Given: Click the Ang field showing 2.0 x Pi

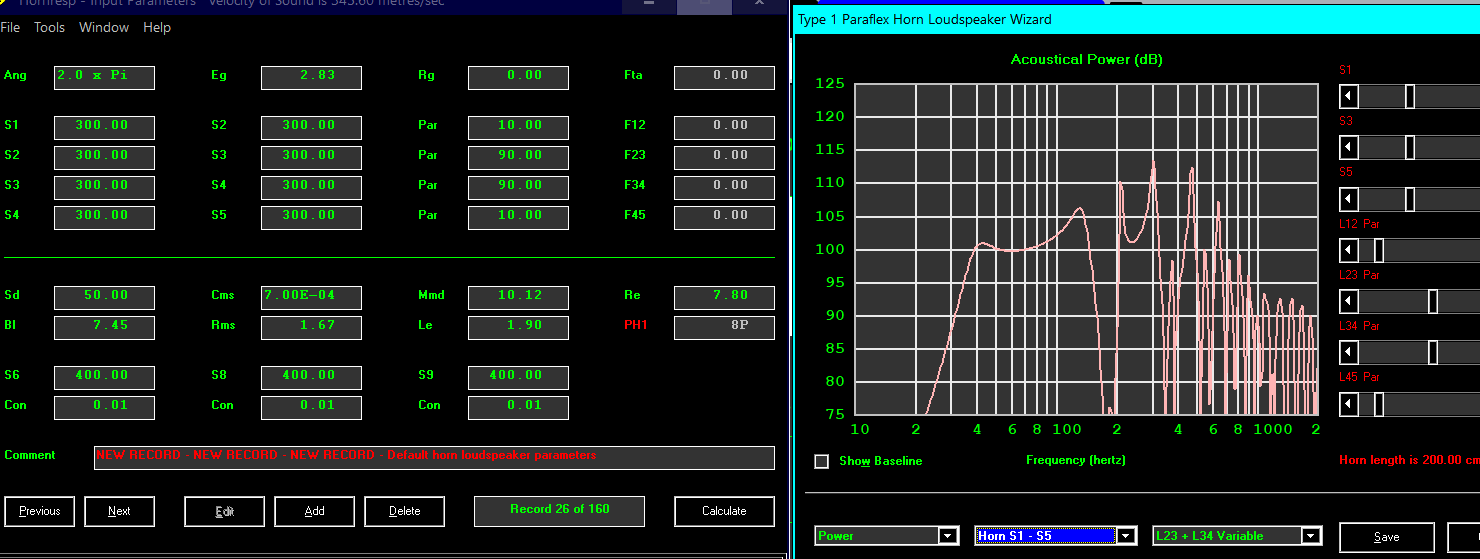Looking at the screenshot, I should point(104,77).
